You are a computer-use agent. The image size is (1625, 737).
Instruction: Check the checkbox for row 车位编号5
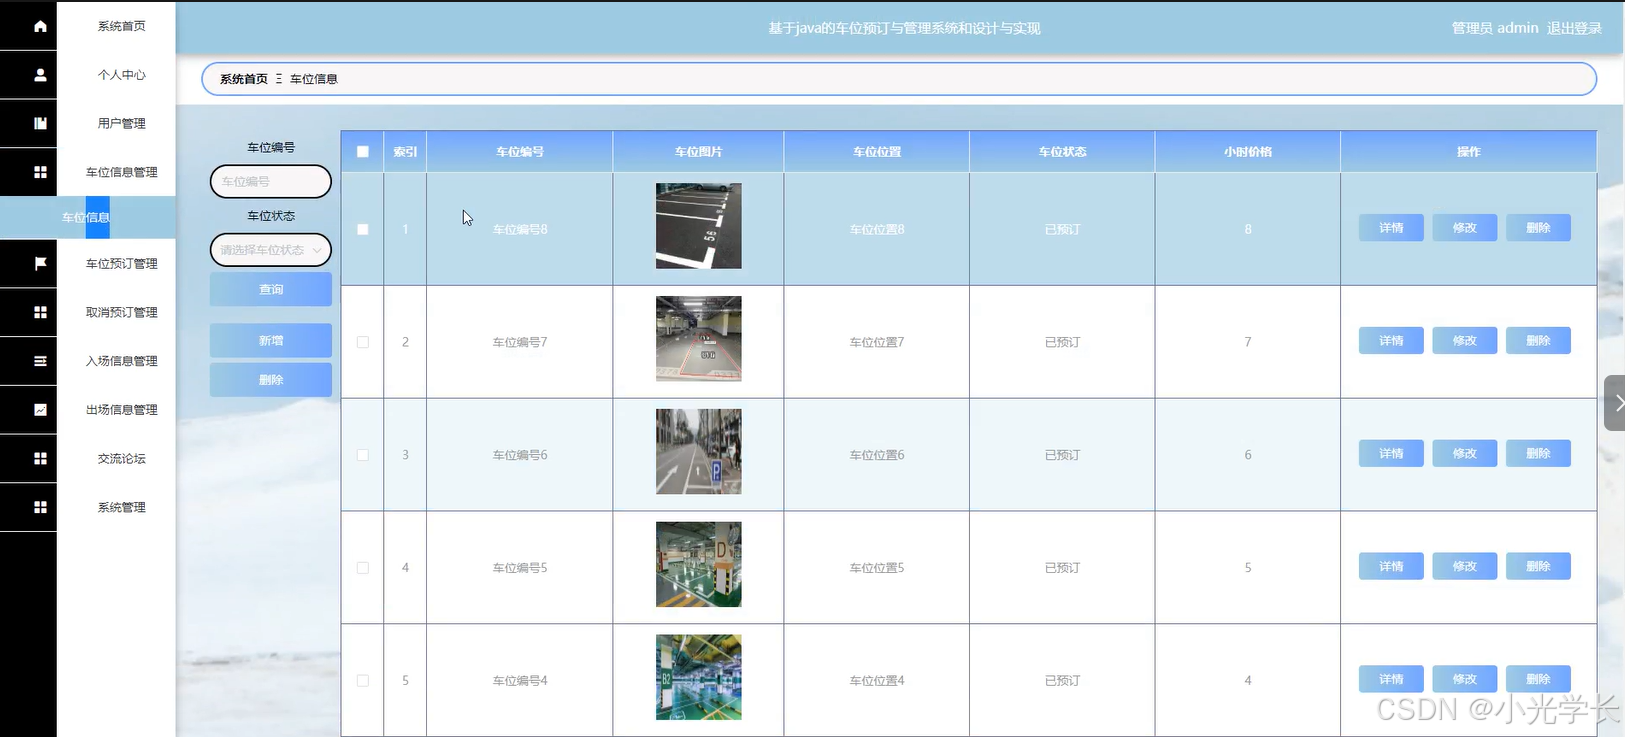point(363,568)
